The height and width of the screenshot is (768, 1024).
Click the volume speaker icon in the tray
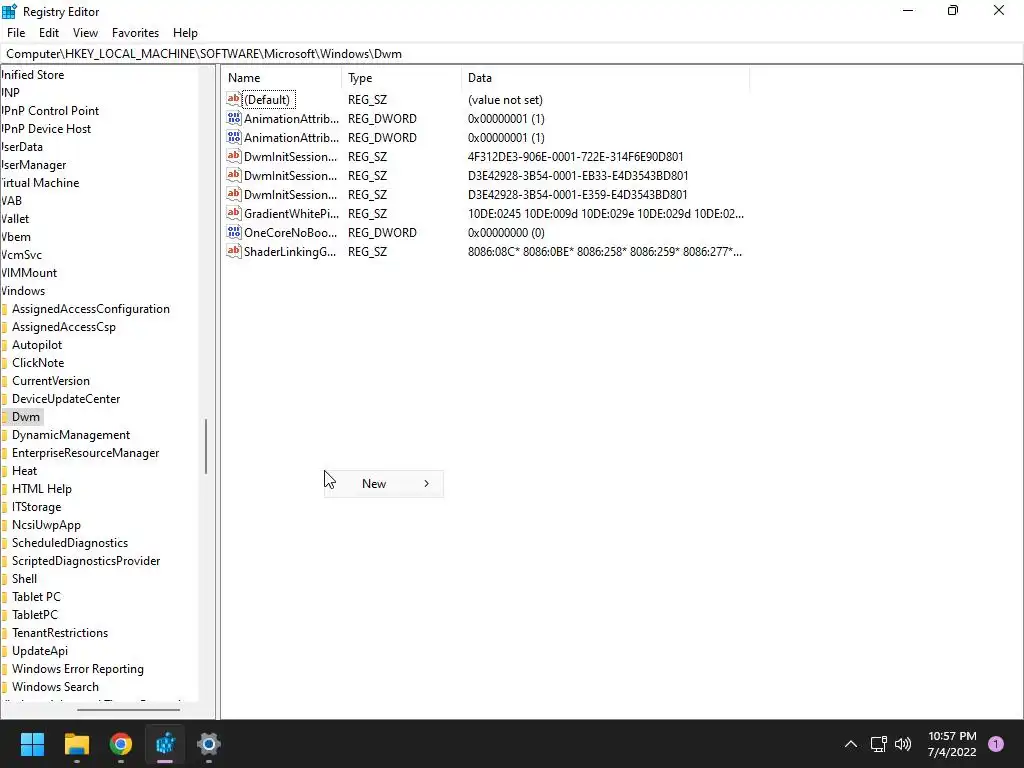pos(903,744)
